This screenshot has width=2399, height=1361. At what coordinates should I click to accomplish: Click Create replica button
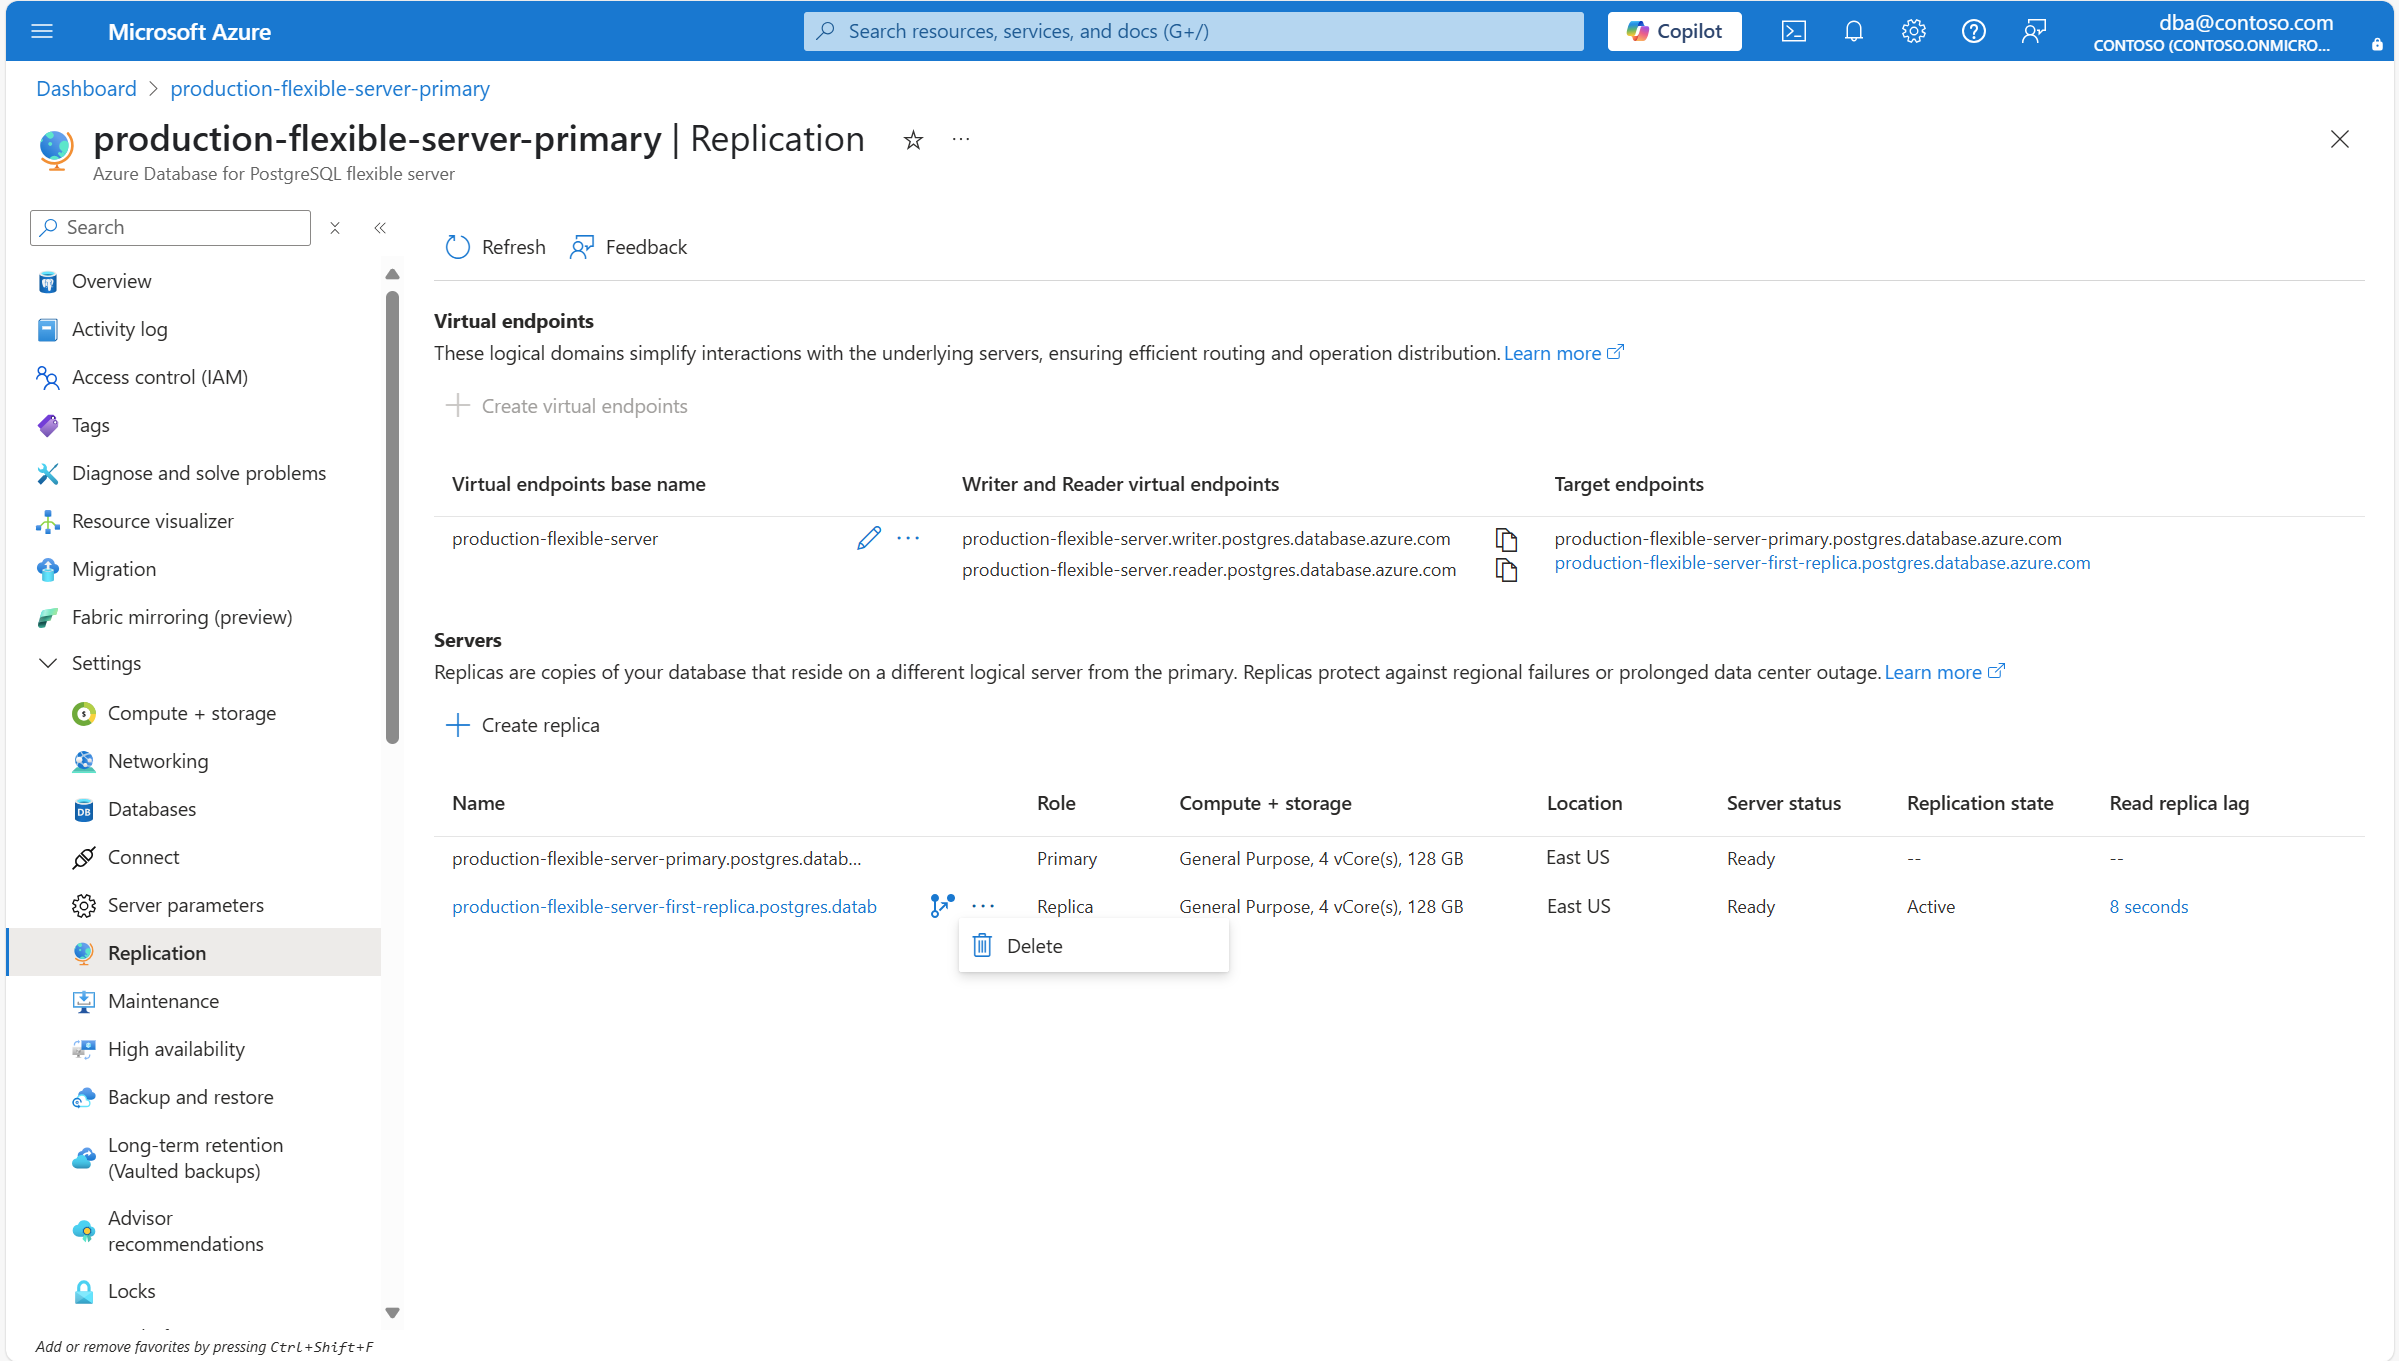[x=522, y=725]
